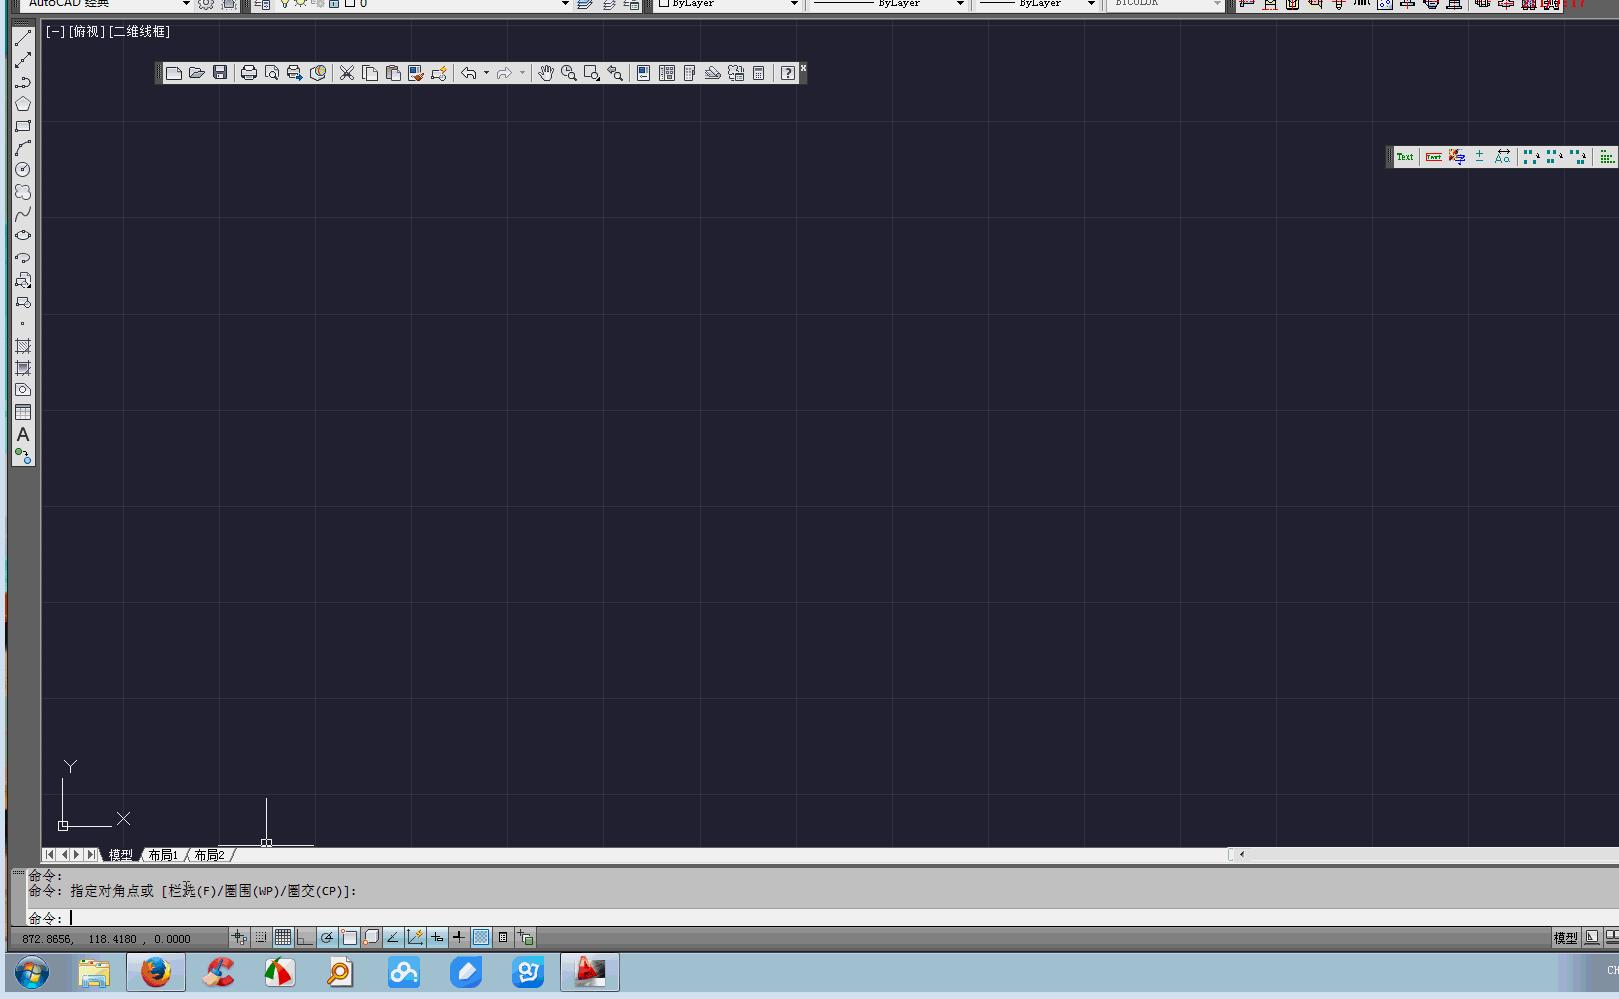Activate the Pan hand tool

[x=546, y=73]
